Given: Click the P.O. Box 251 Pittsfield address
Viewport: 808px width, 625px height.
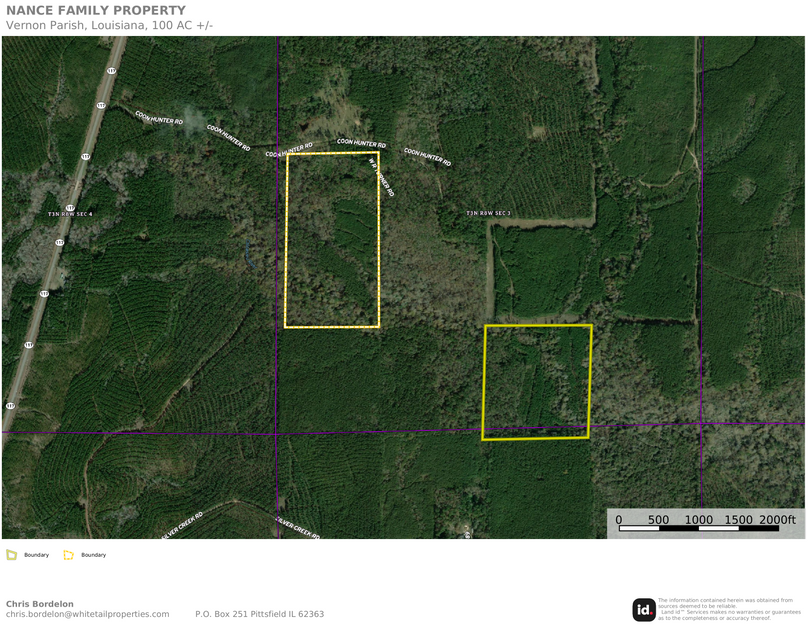Looking at the screenshot, I should pos(259,614).
